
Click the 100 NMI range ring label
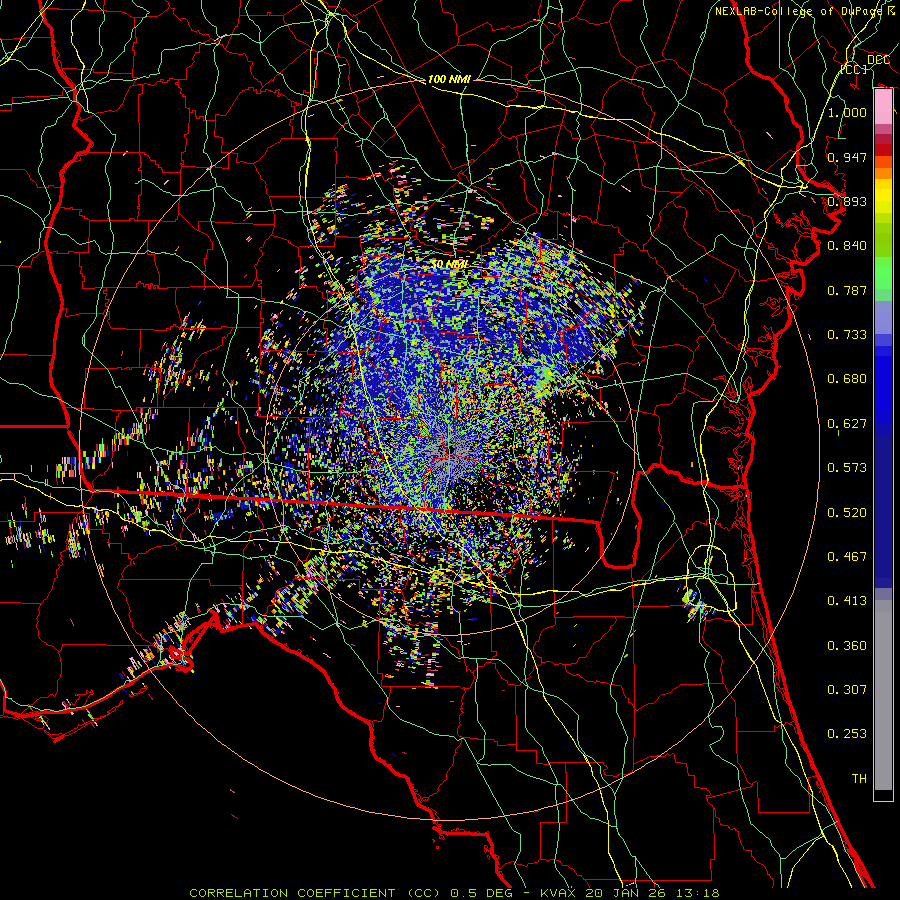(449, 79)
